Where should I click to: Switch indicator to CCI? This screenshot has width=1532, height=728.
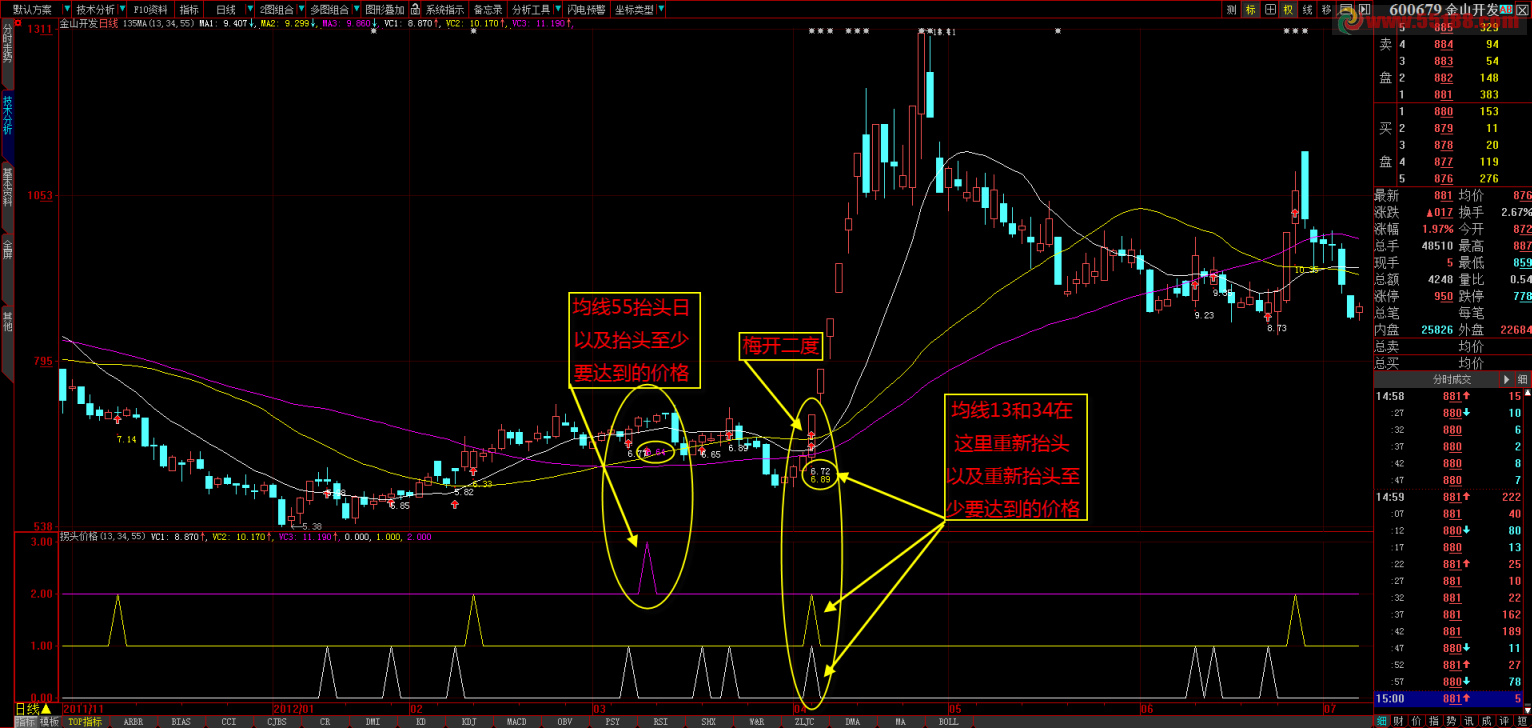pyautogui.click(x=229, y=721)
